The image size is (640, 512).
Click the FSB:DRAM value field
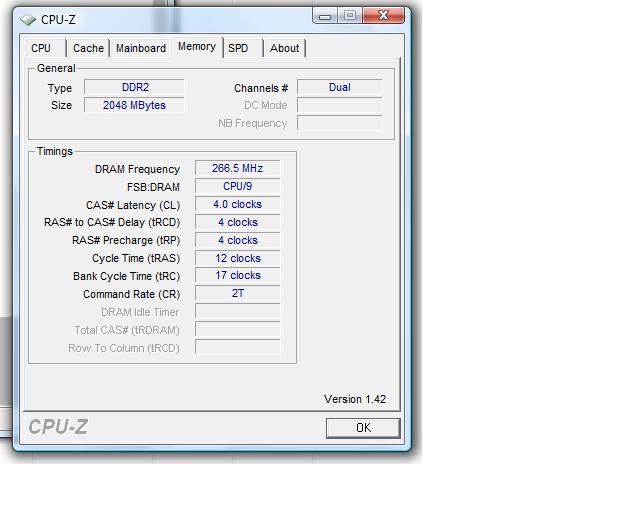tap(237, 187)
